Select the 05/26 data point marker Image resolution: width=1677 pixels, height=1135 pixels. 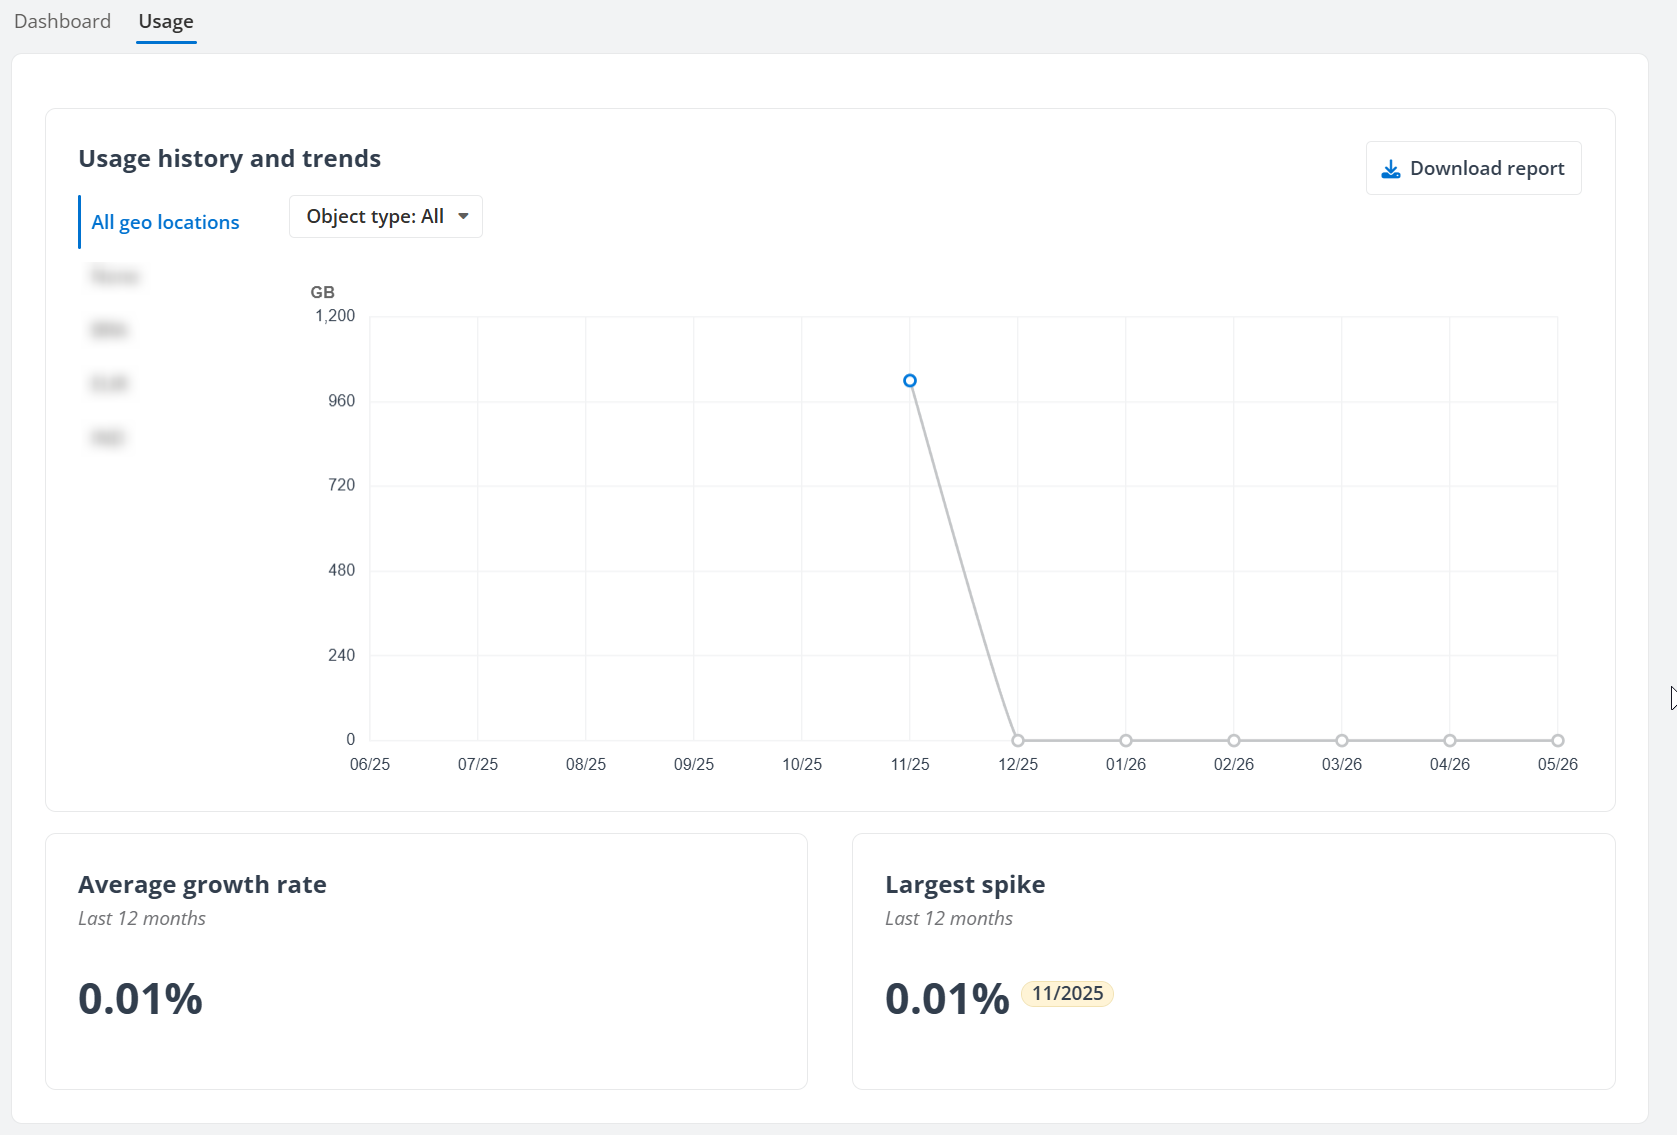coord(1558,741)
